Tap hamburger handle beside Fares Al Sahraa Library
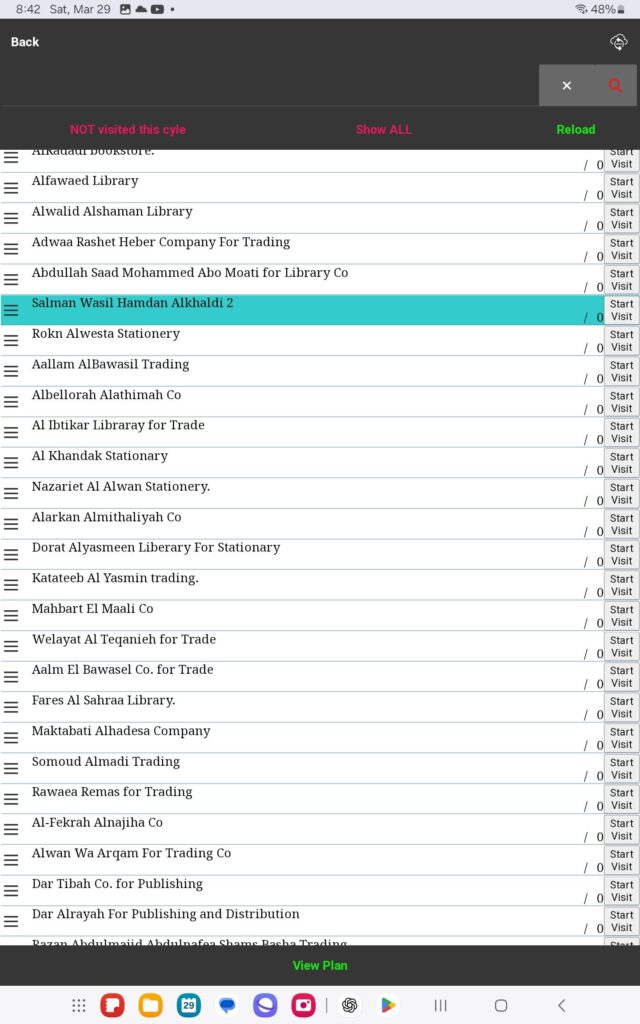The height and width of the screenshot is (1024, 640). click(x=11, y=707)
